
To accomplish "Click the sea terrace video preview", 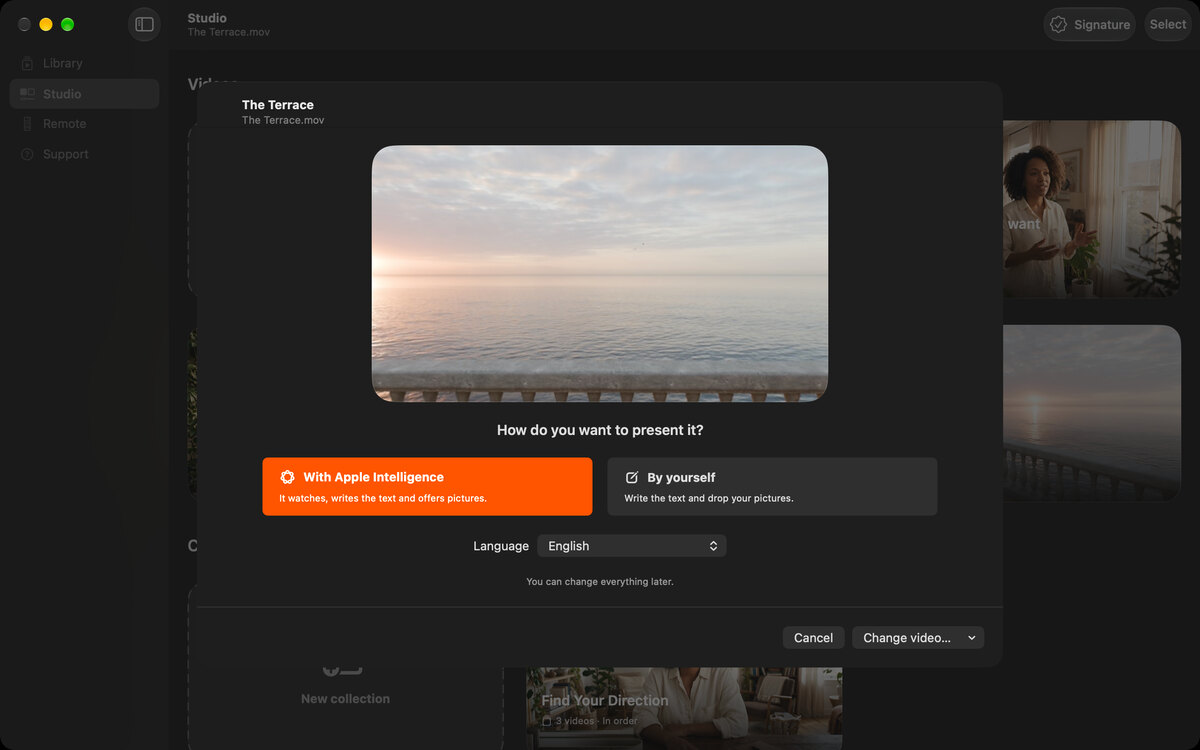I will (x=600, y=274).
